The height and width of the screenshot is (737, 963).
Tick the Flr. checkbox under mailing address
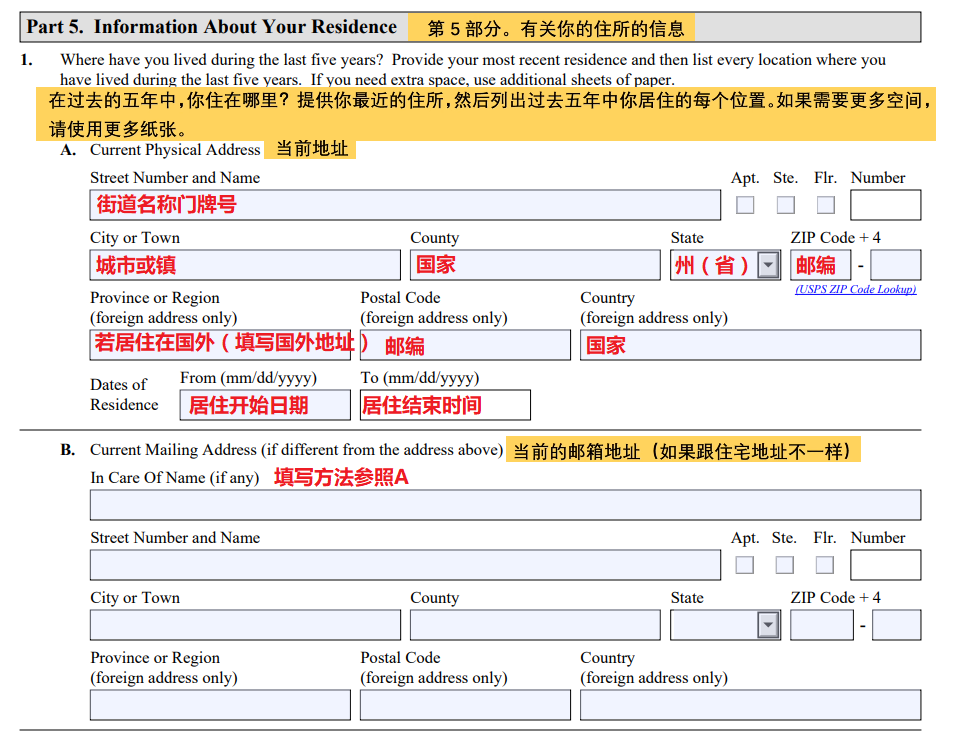(825, 565)
